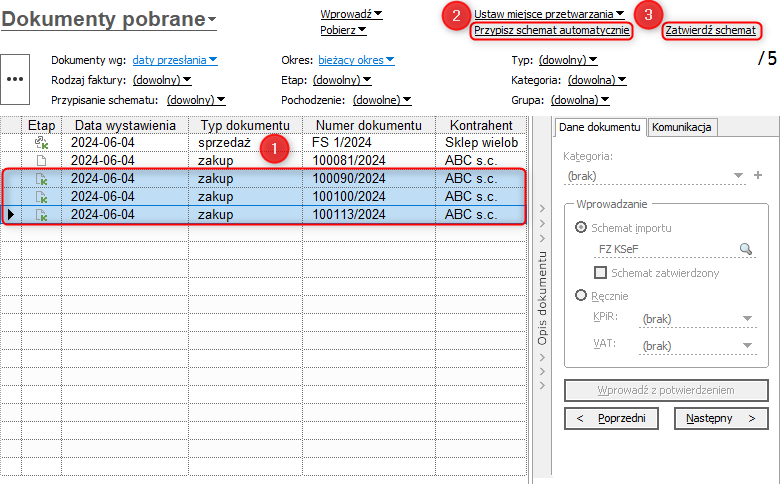
Task: Sort by the Numer dokumentu column header
Action: 369,125
